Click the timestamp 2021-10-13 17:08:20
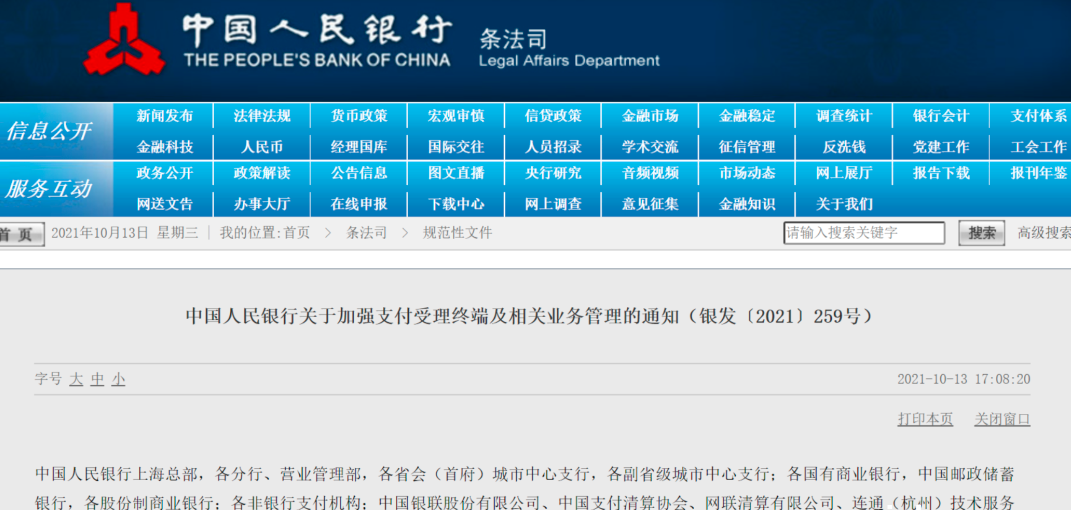This screenshot has height=510, width=1071. (x=964, y=380)
